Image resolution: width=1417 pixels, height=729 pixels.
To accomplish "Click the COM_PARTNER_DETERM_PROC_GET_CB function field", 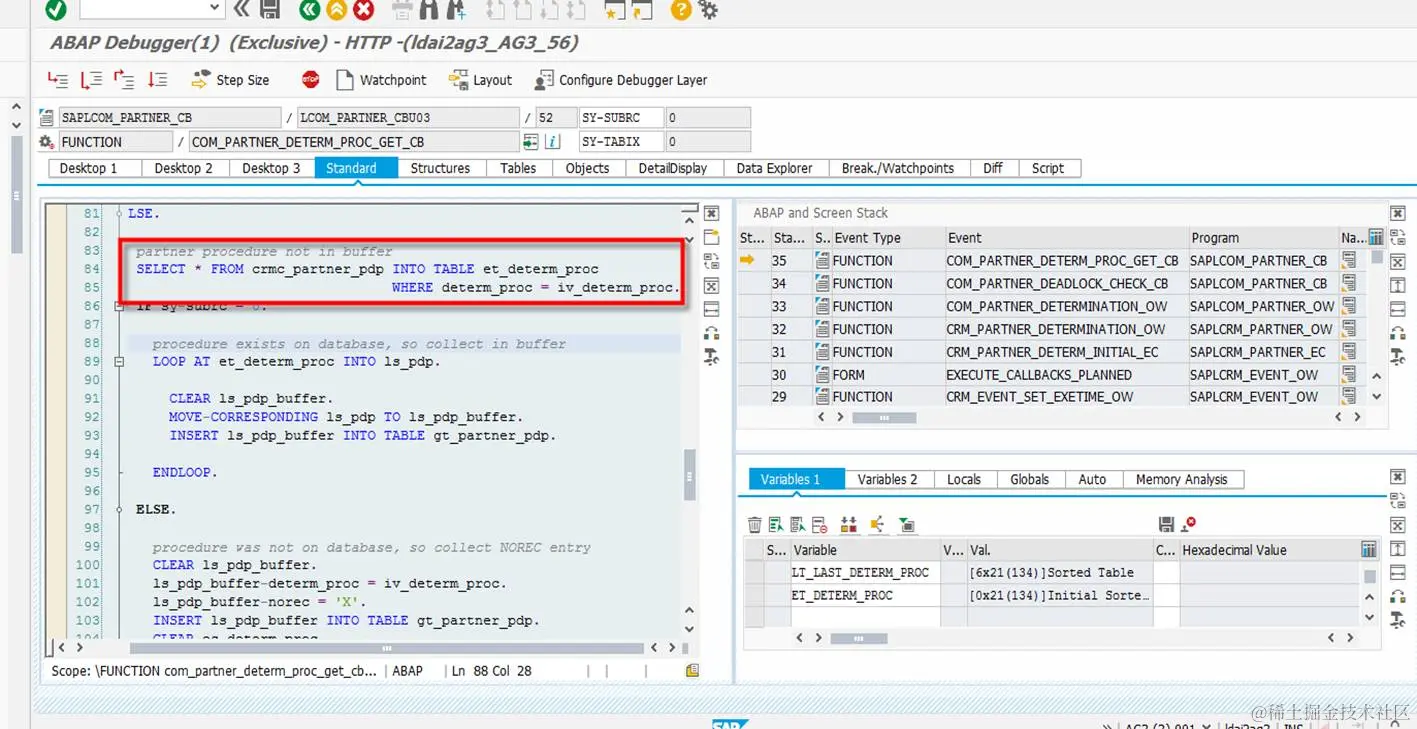I will (354, 142).
